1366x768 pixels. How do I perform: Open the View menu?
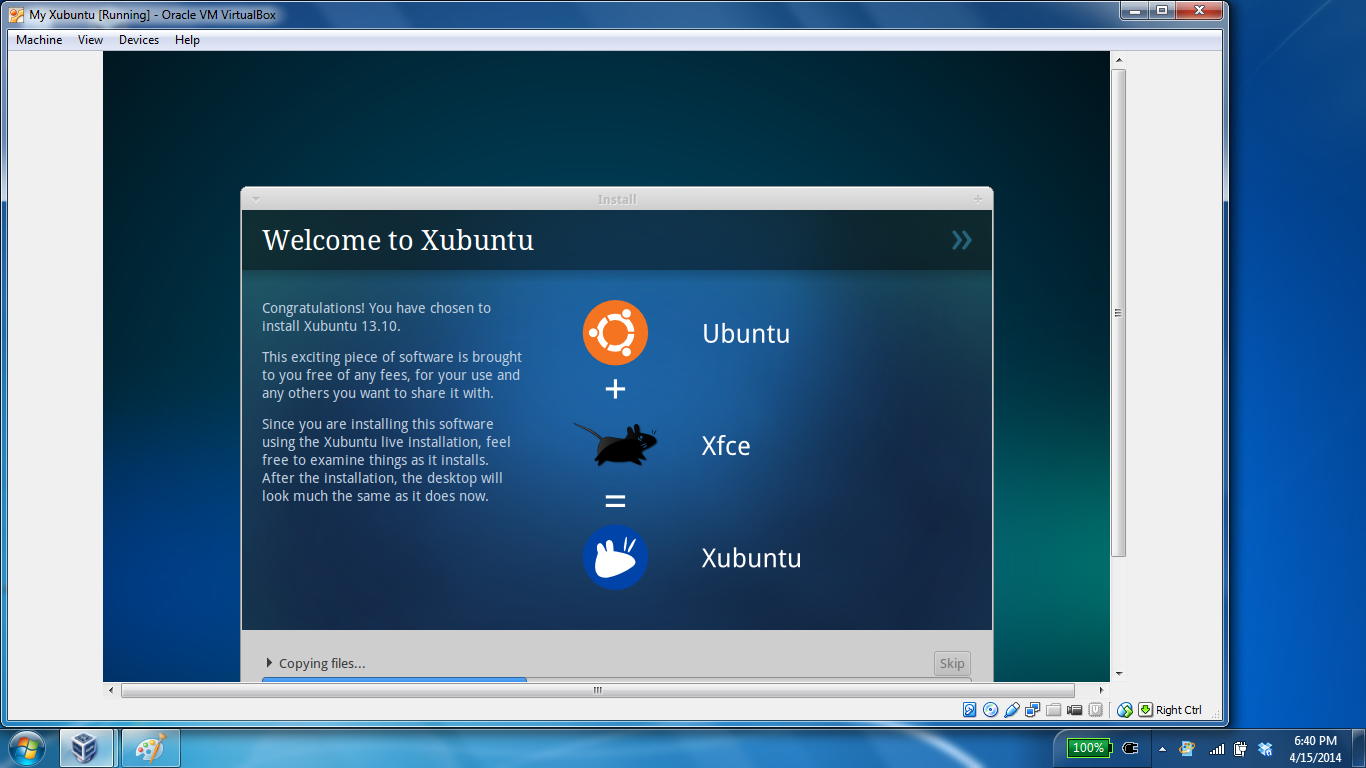90,40
